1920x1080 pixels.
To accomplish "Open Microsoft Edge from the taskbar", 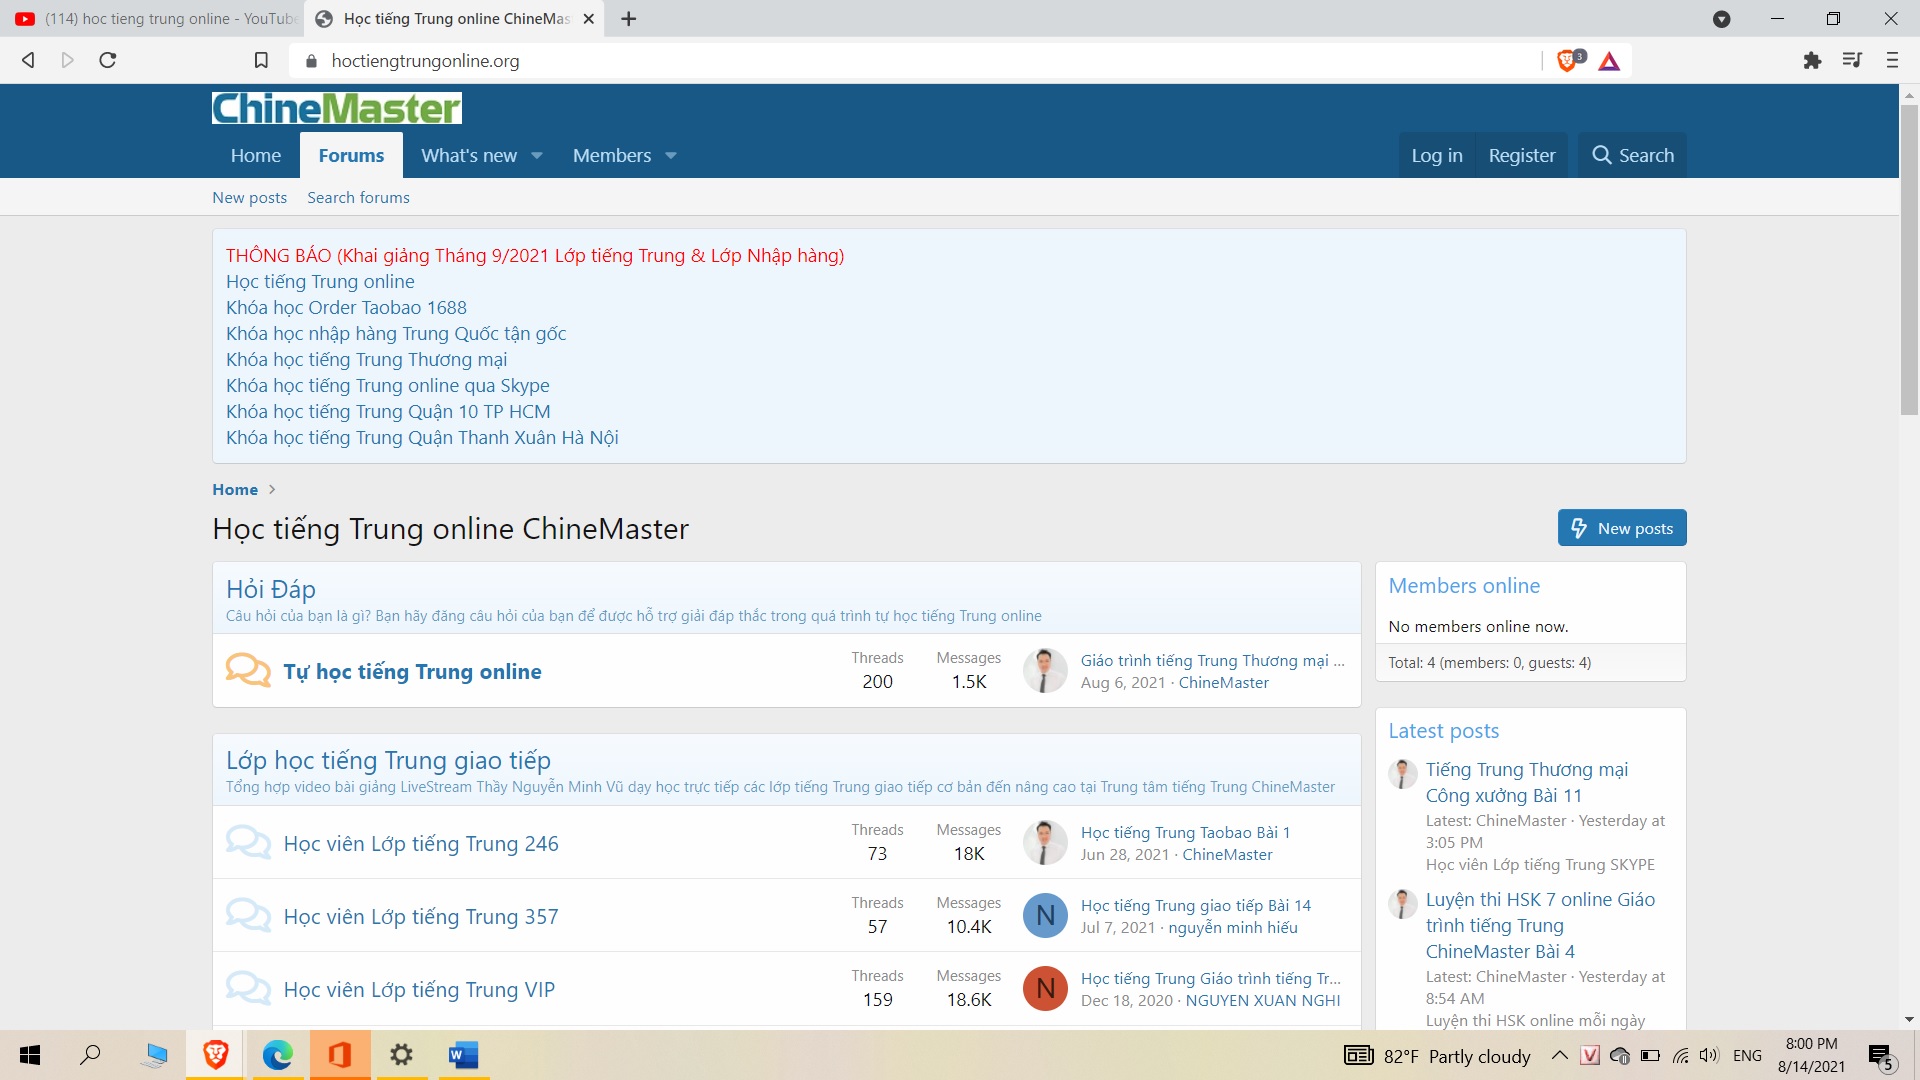I will tap(277, 1055).
